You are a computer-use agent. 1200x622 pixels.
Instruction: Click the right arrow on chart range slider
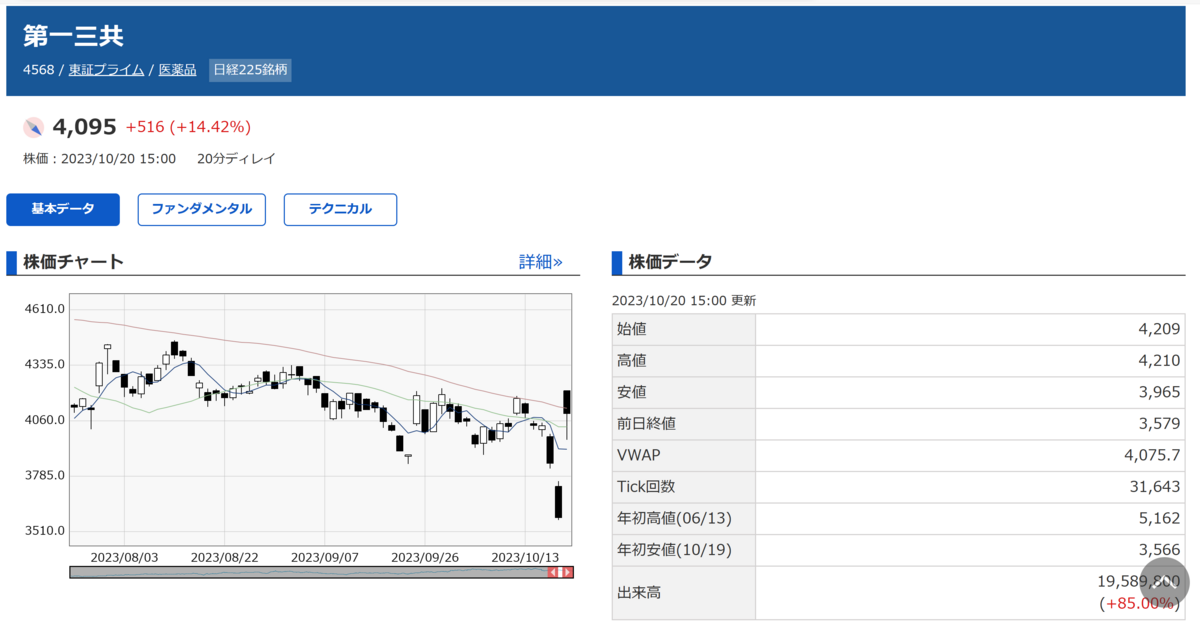click(568, 572)
